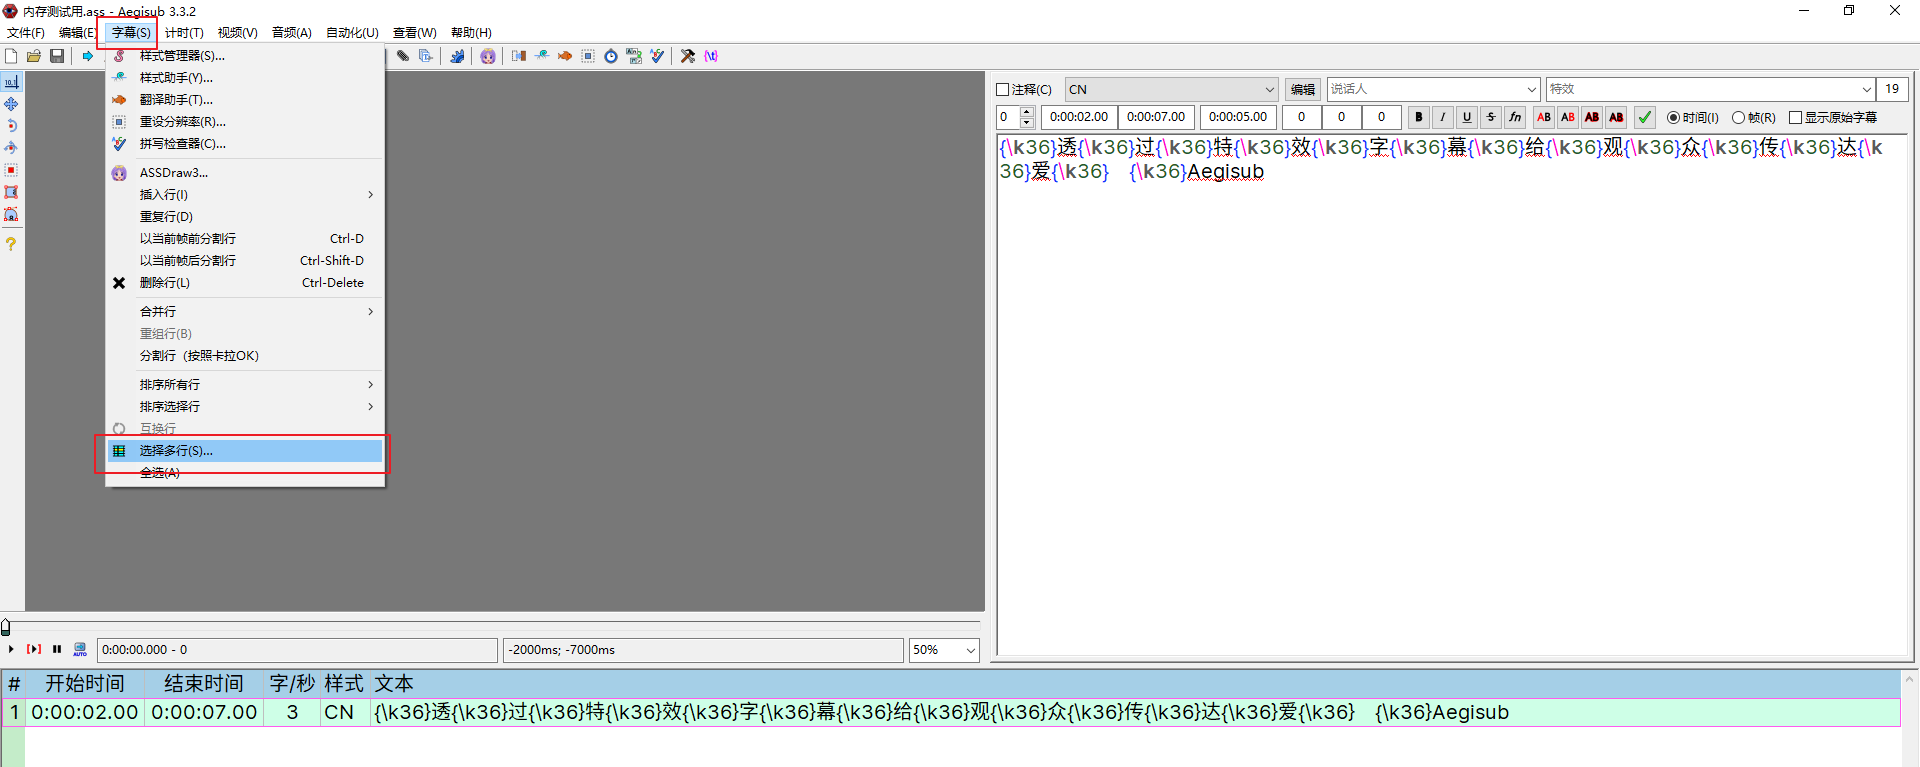Expand the 插入行(I) submenu

pyautogui.click(x=244, y=195)
